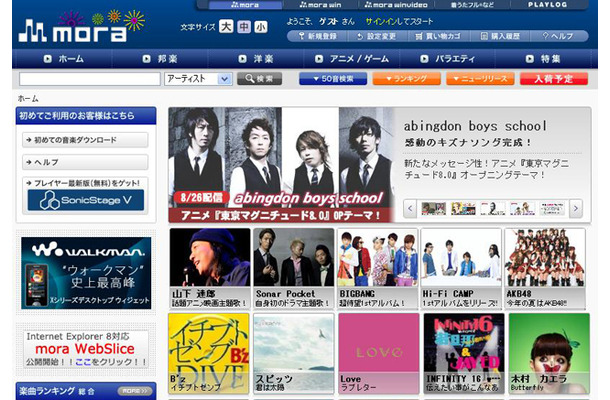The image size is (610, 400).
Task: Open Love ラブレター album tile
Action: 379,354
